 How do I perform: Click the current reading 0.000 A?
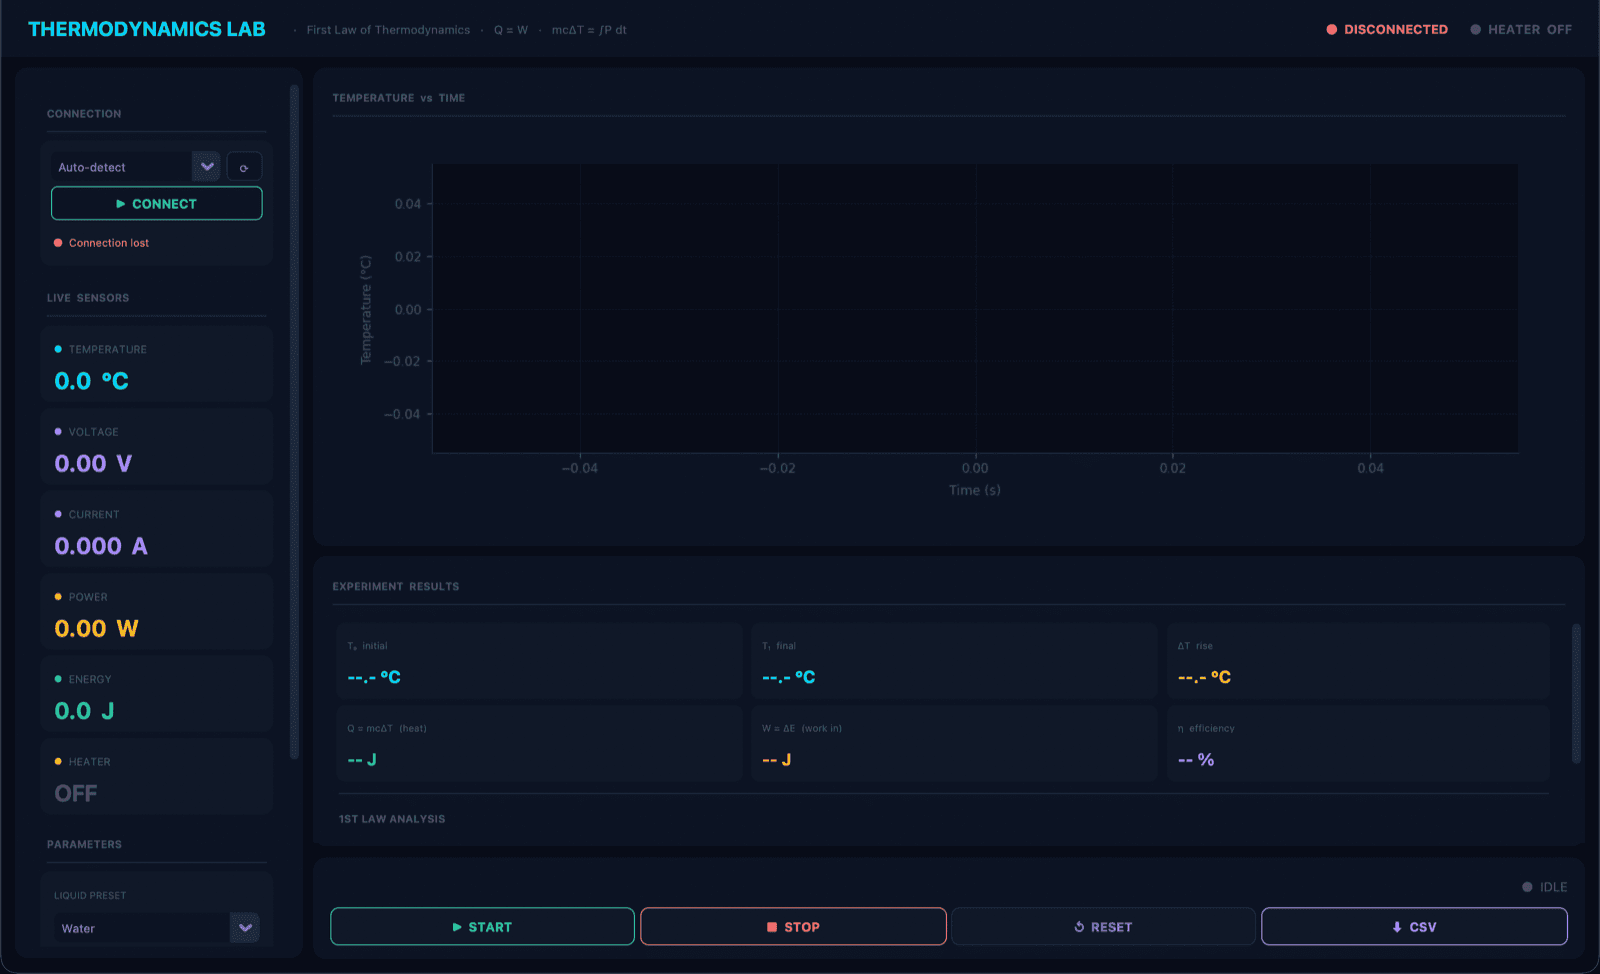pos(101,546)
